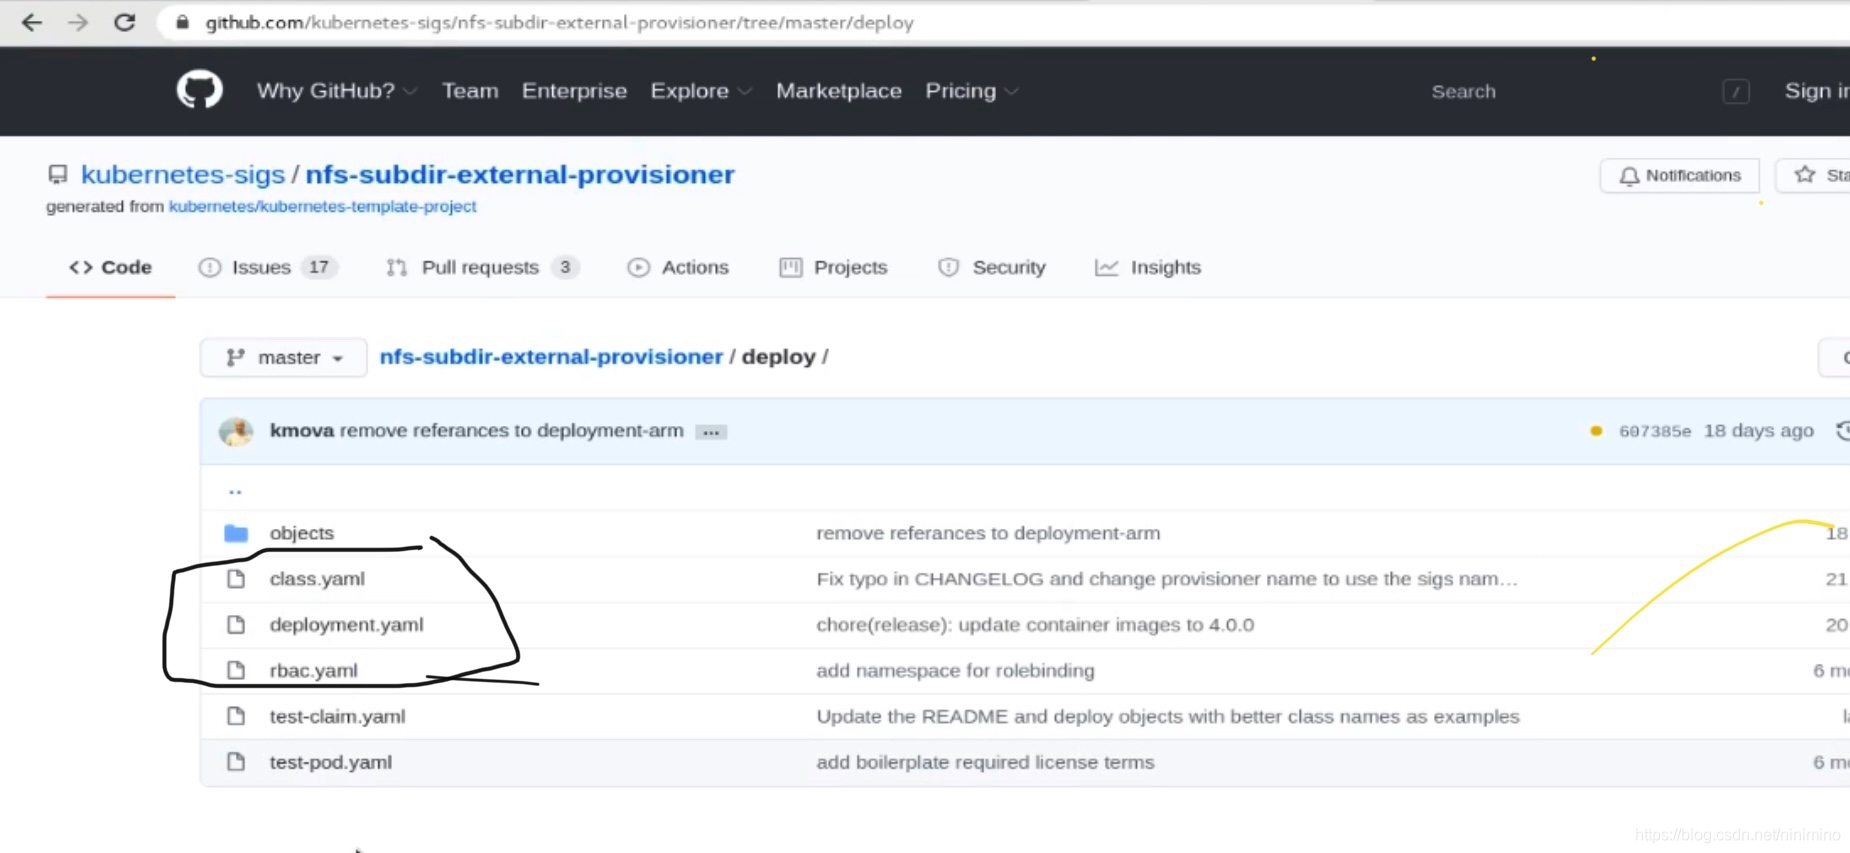The height and width of the screenshot is (853, 1850).
Task: Click the address bar URL
Action: 560,22
